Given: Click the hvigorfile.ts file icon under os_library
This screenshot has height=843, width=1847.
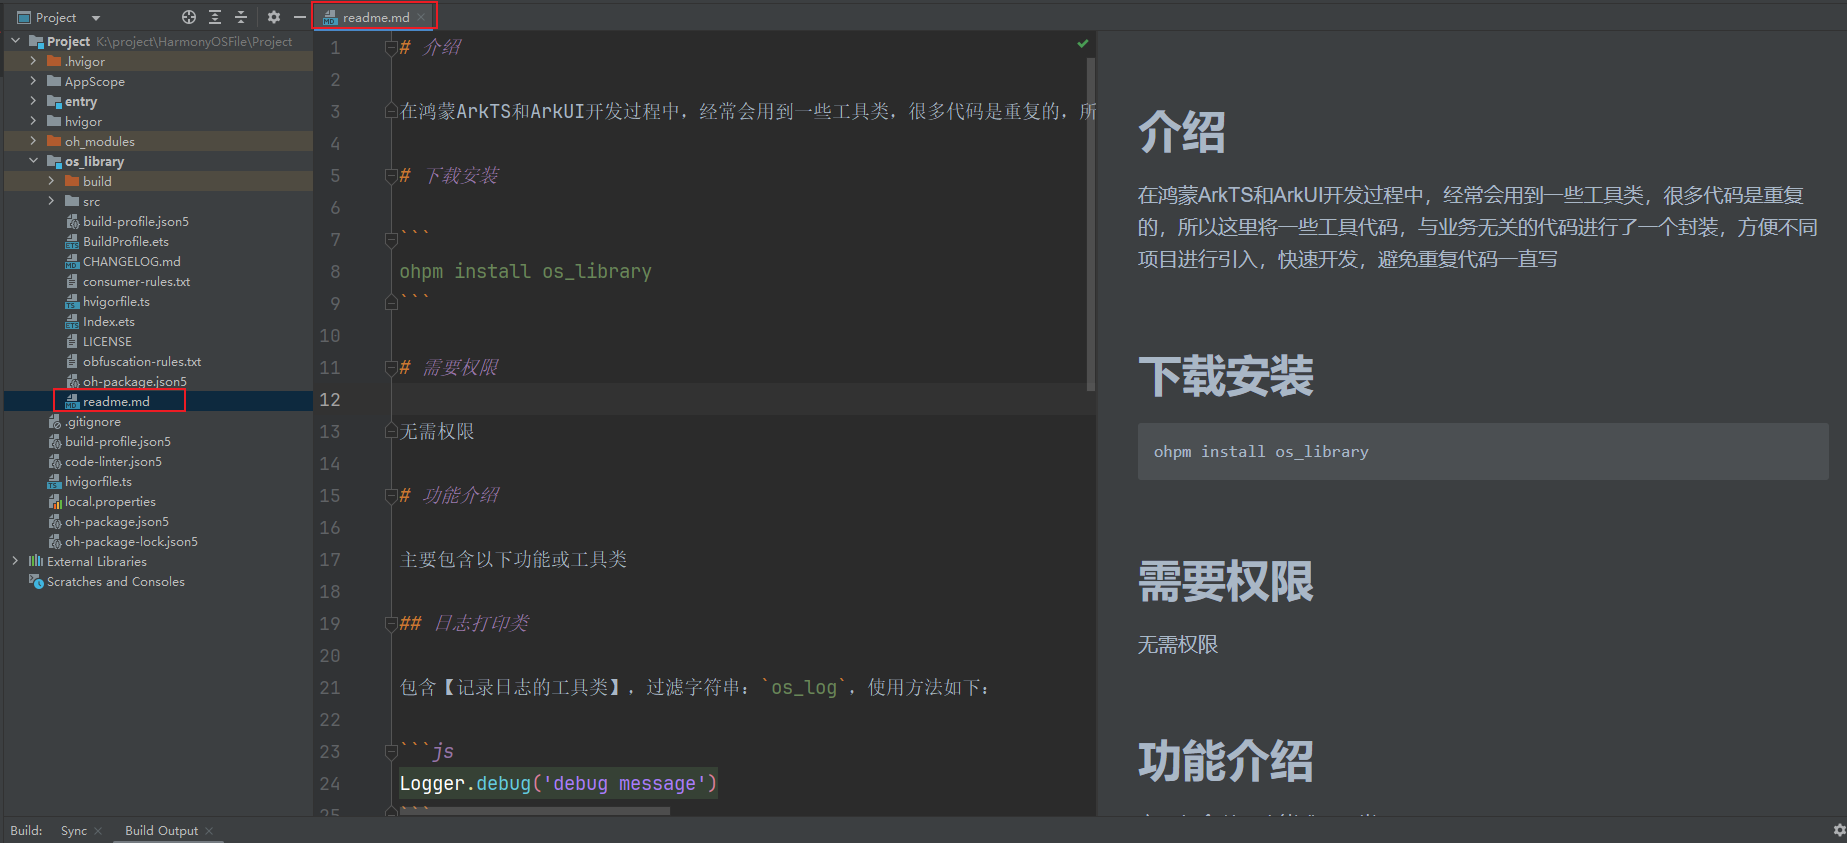Looking at the screenshot, I should click(72, 301).
